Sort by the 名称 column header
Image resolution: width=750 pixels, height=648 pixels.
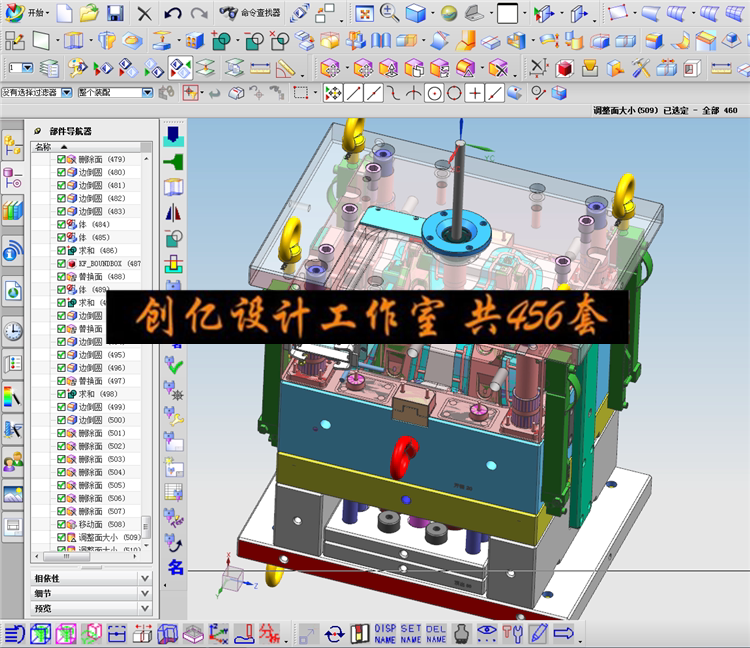click(86, 147)
